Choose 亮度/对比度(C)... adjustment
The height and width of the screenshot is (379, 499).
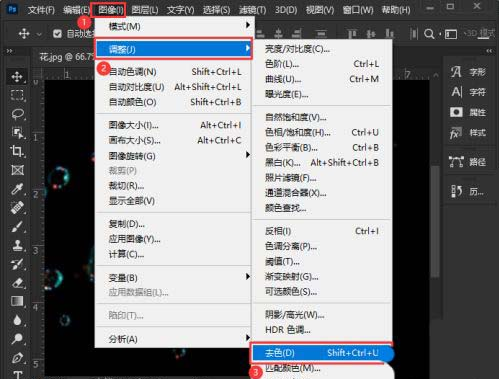coord(322,49)
